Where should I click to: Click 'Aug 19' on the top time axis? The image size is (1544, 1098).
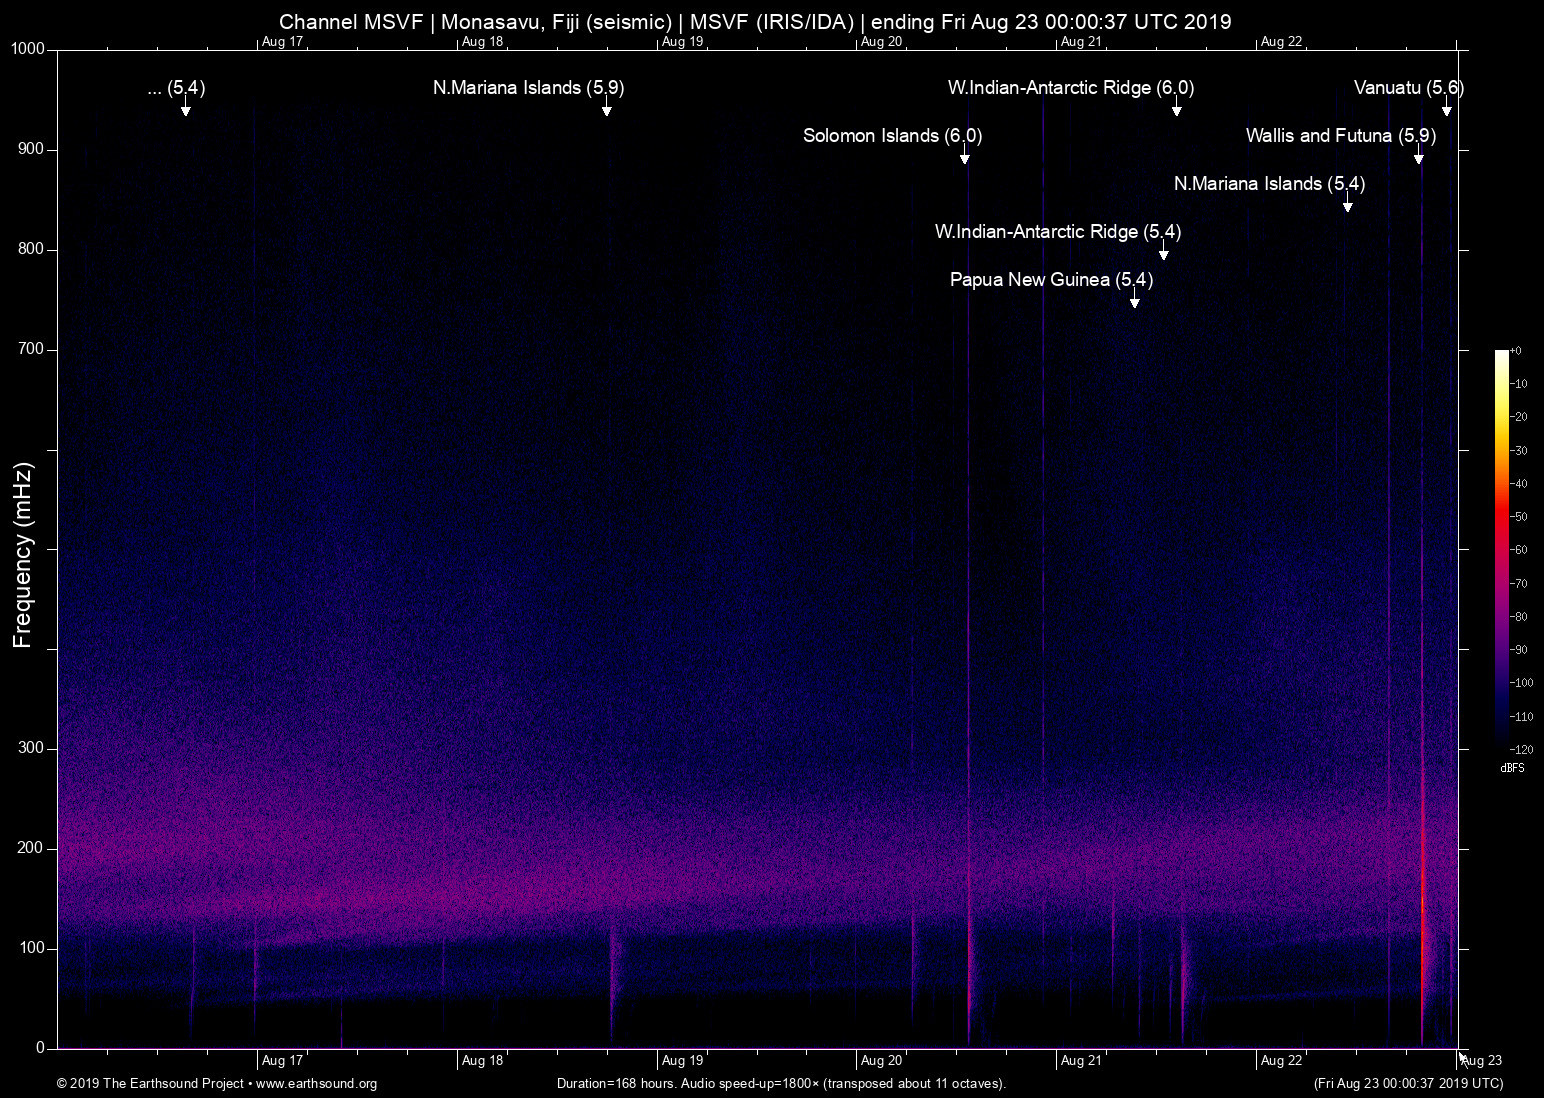682,42
